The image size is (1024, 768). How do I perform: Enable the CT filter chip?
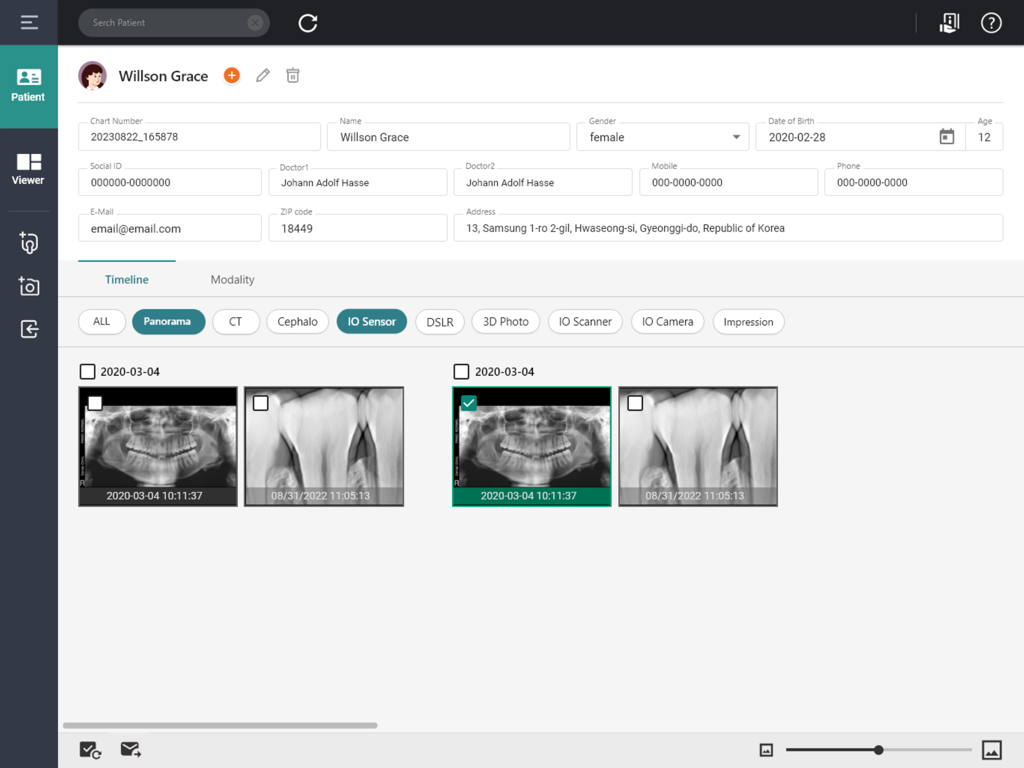point(236,321)
